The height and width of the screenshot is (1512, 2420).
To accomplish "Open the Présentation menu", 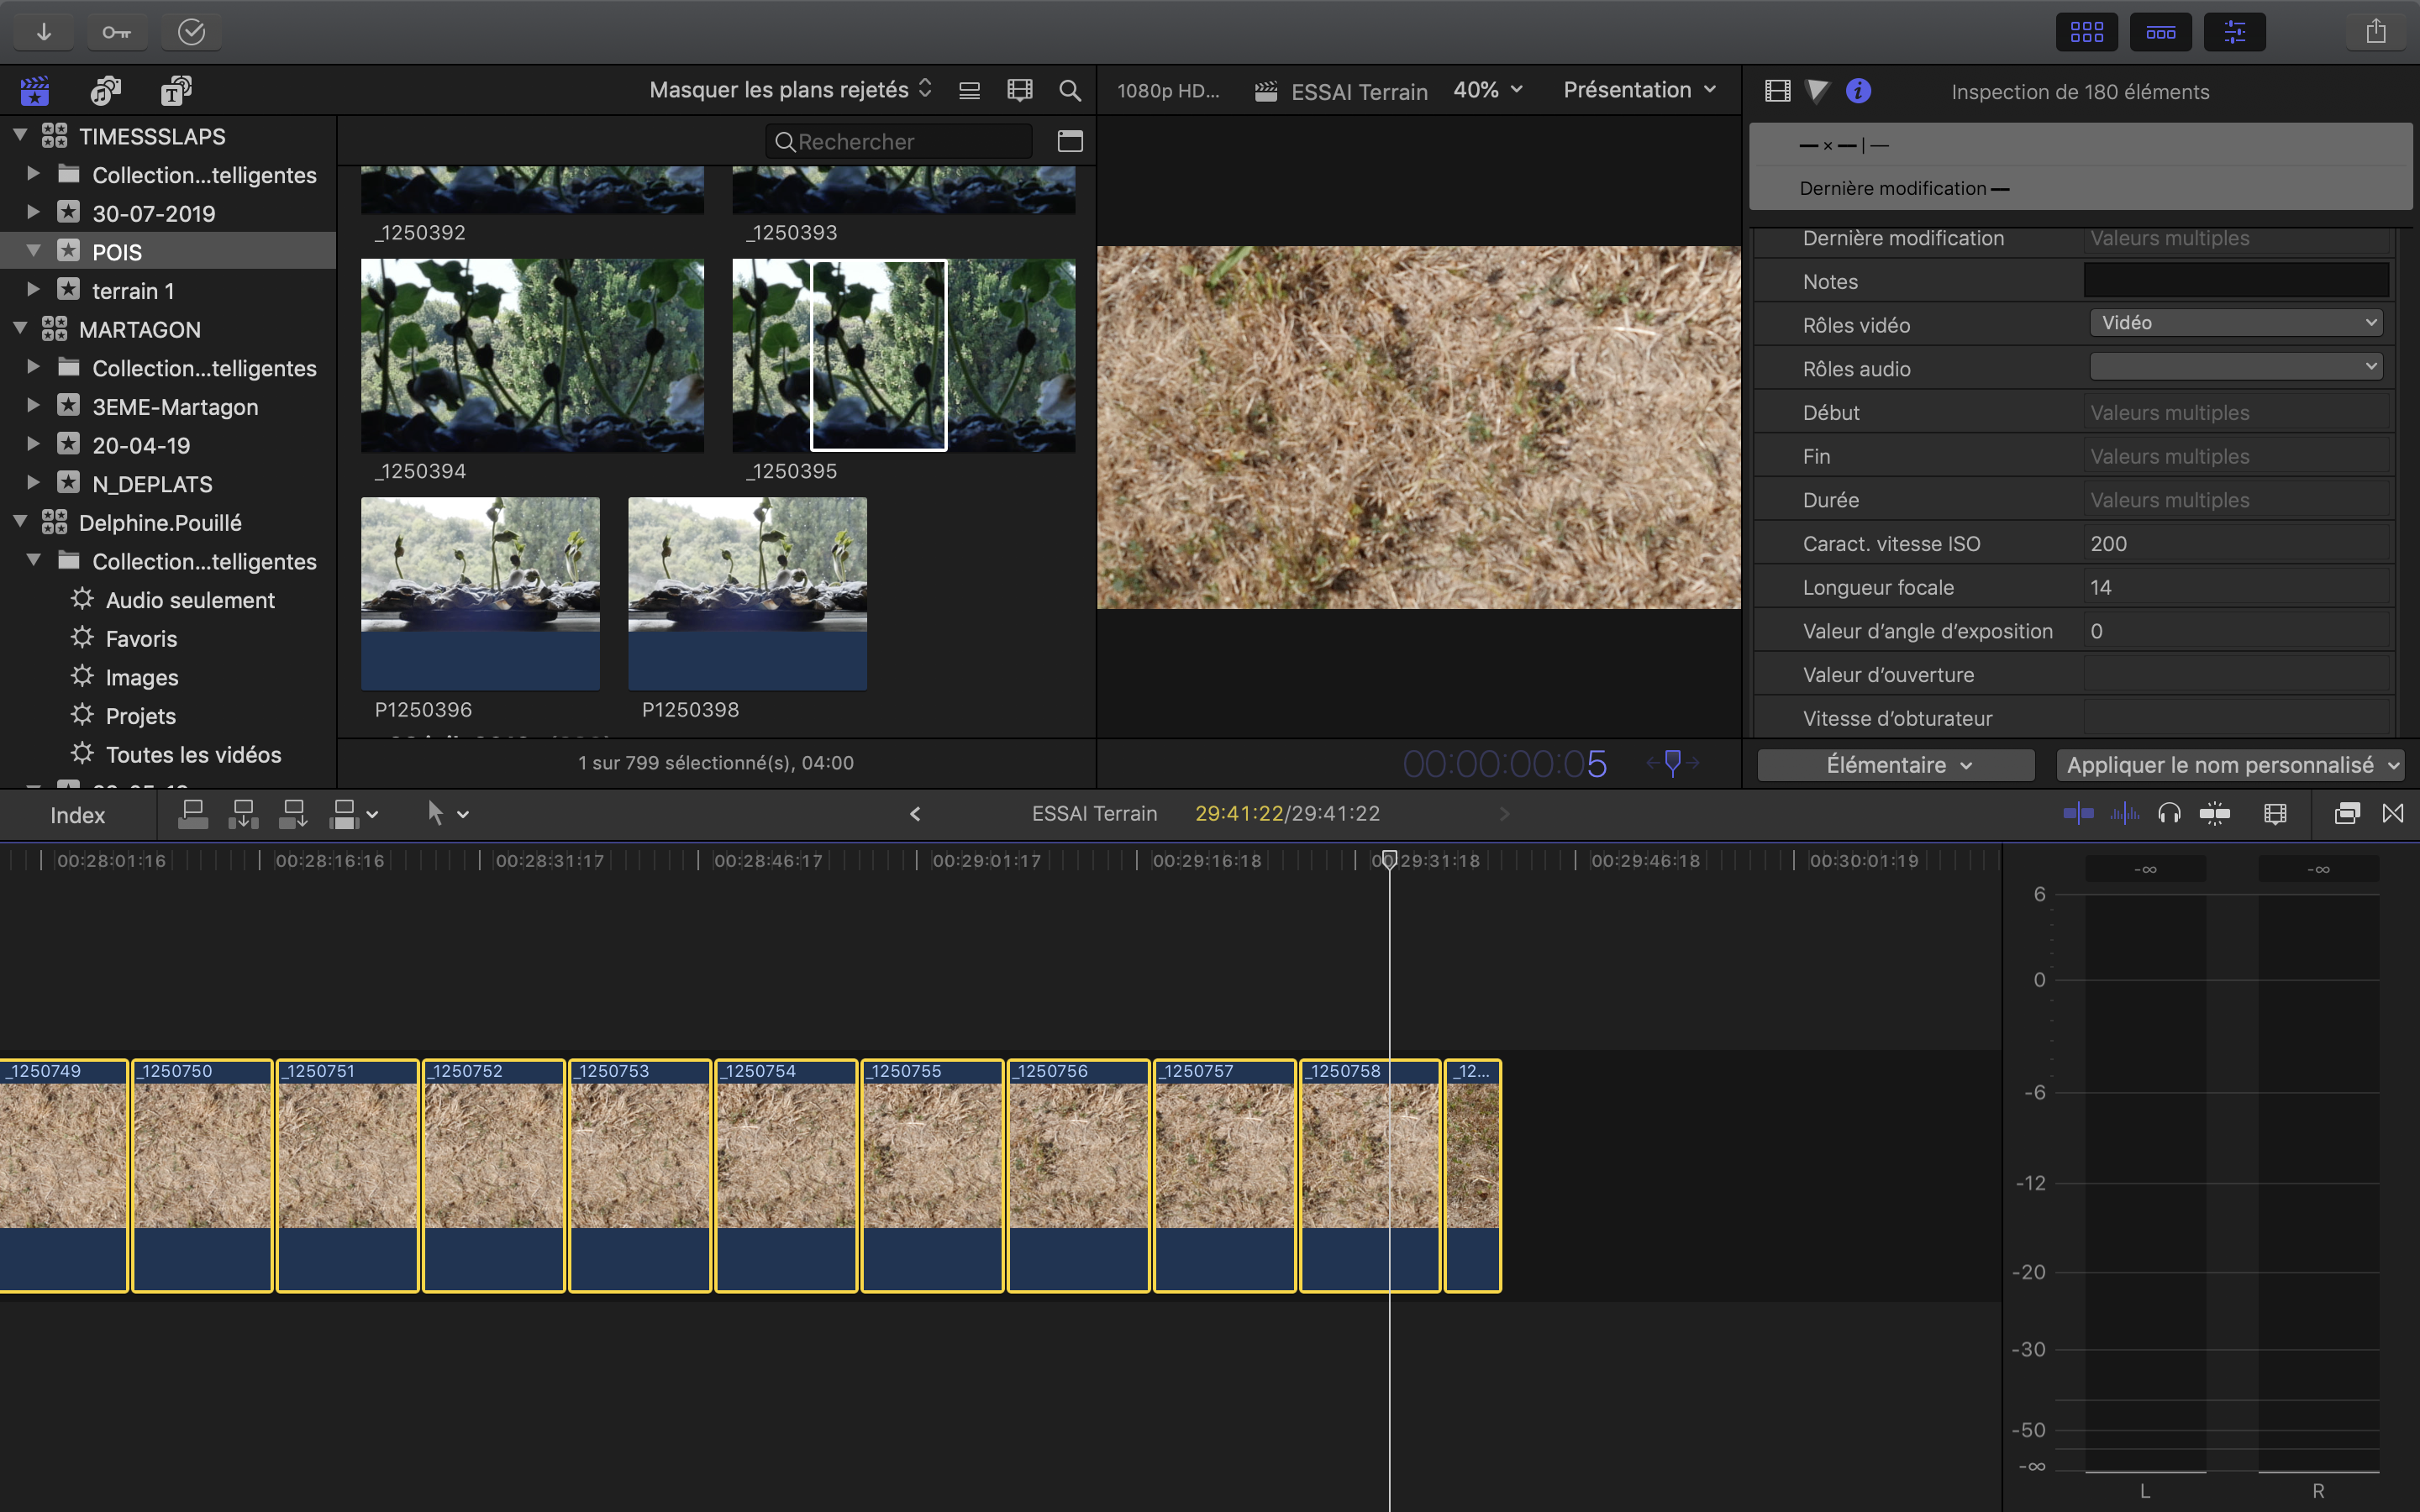I will tap(1639, 90).
